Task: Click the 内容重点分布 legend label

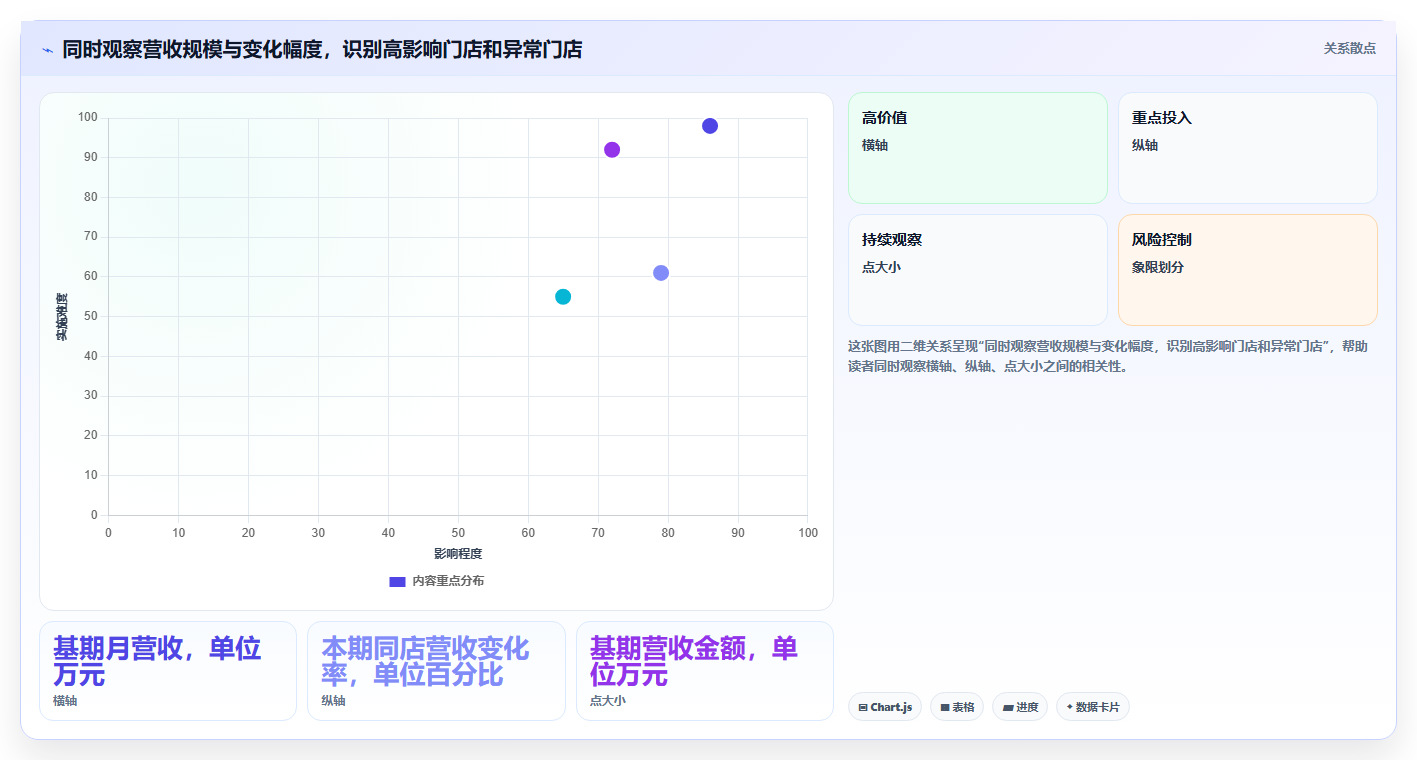Action: tap(448, 581)
